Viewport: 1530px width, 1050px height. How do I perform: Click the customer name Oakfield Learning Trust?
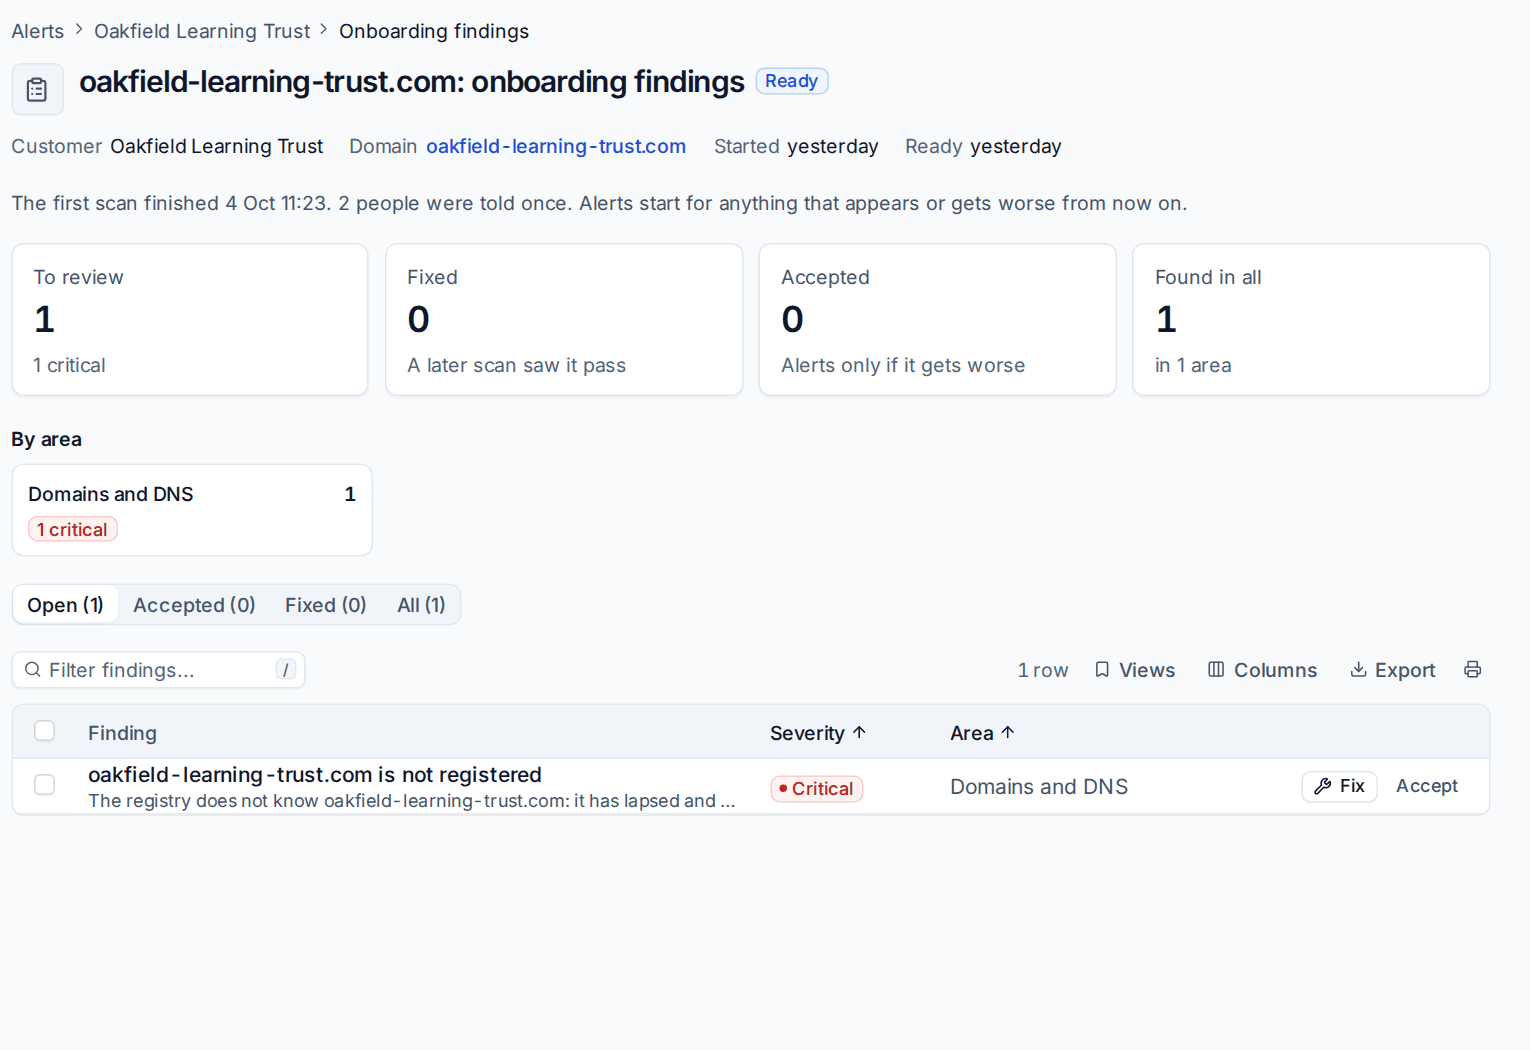(217, 146)
